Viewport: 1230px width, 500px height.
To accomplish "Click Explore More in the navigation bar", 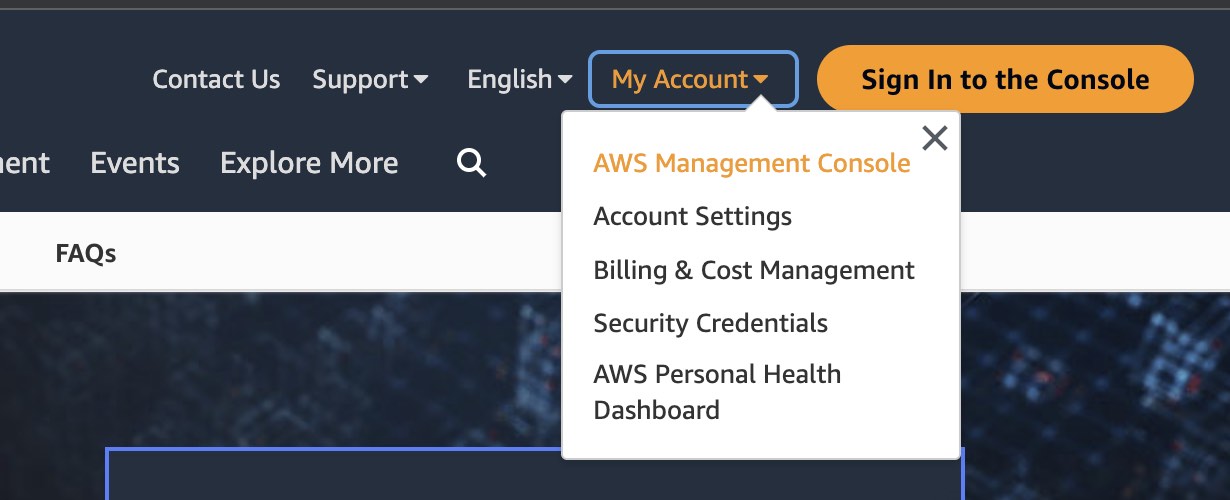I will pos(309,163).
